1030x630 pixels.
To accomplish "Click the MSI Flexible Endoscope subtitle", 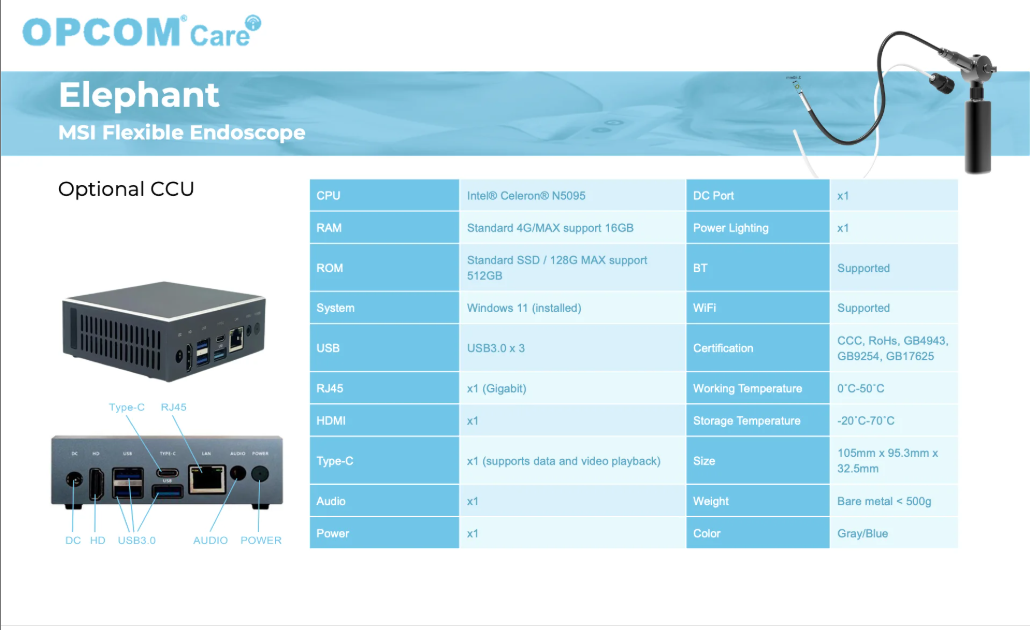I will (x=182, y=133).
